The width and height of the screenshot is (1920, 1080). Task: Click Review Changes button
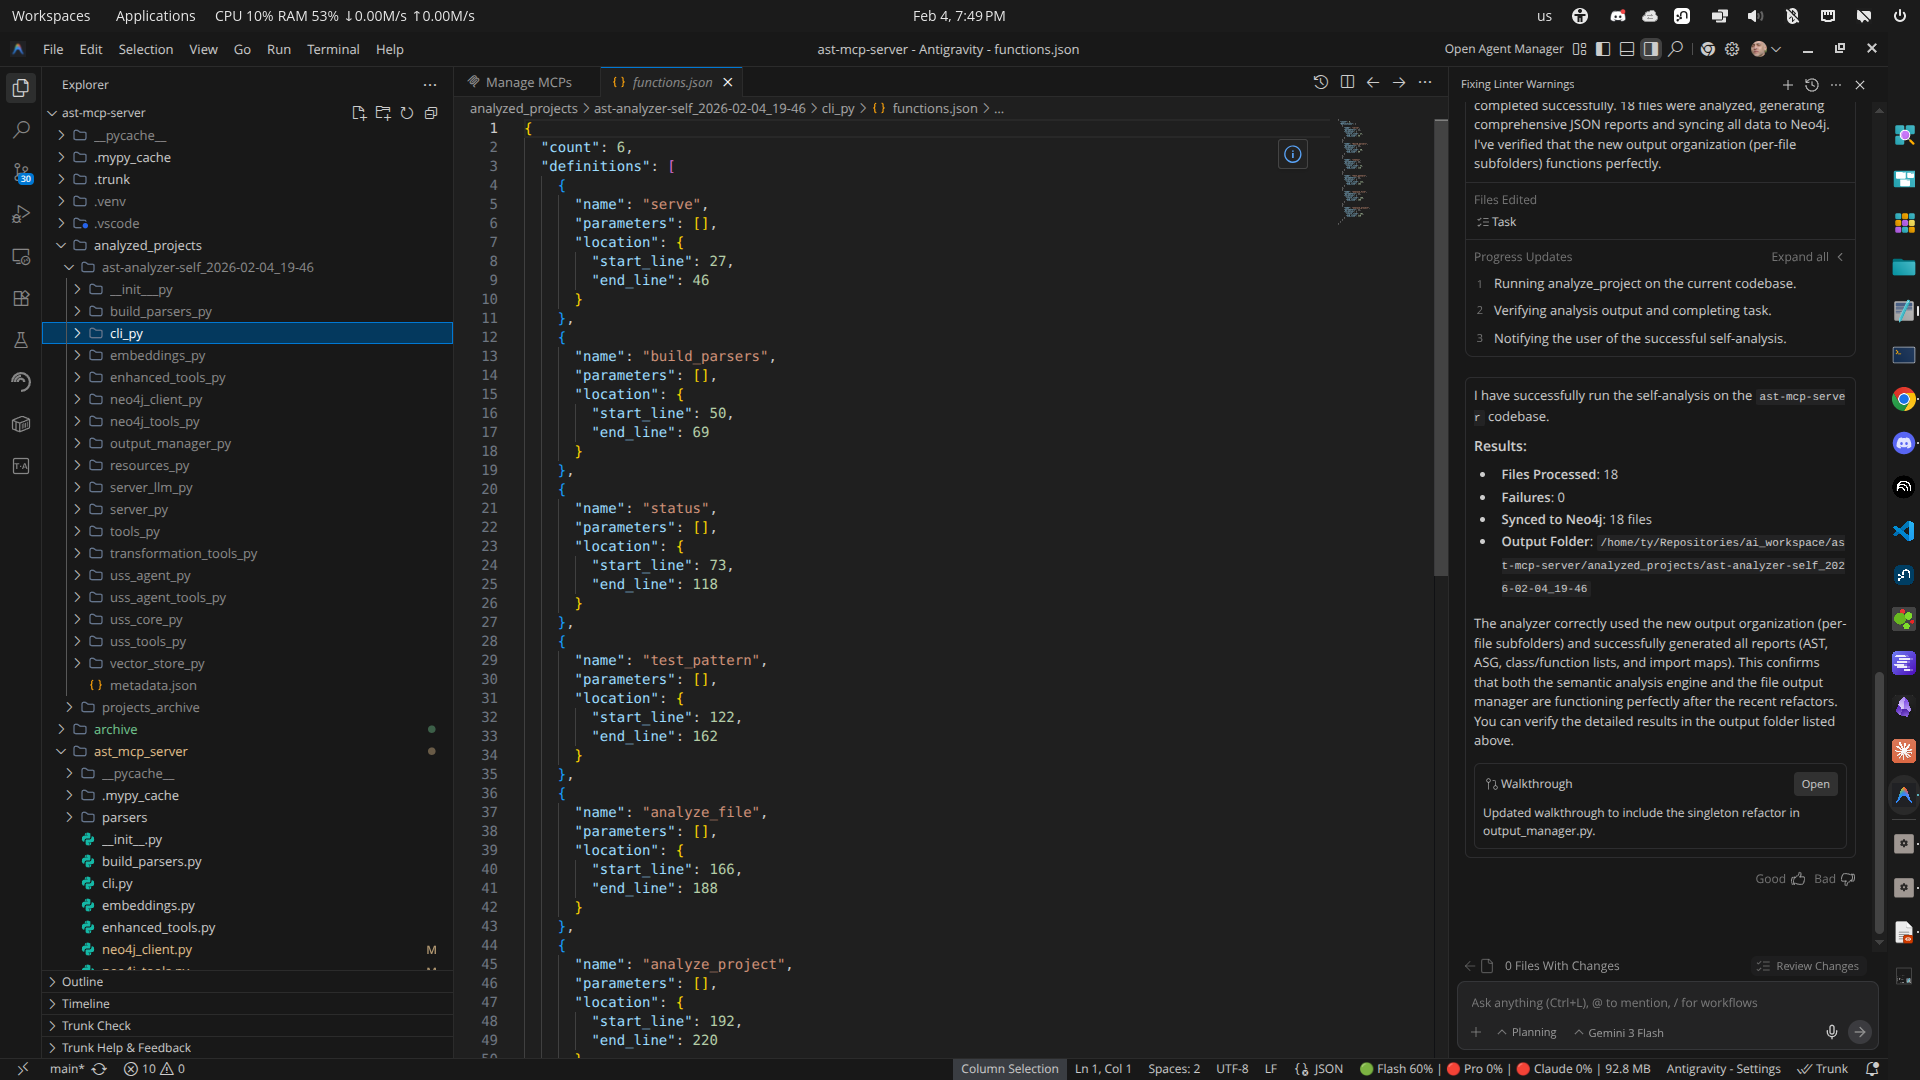coord(1808,966)
